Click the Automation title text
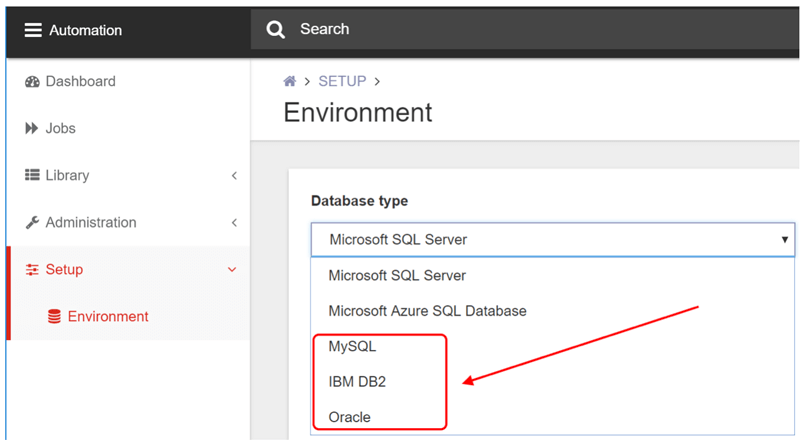This screenshot has width=800, height=441. 86,30
